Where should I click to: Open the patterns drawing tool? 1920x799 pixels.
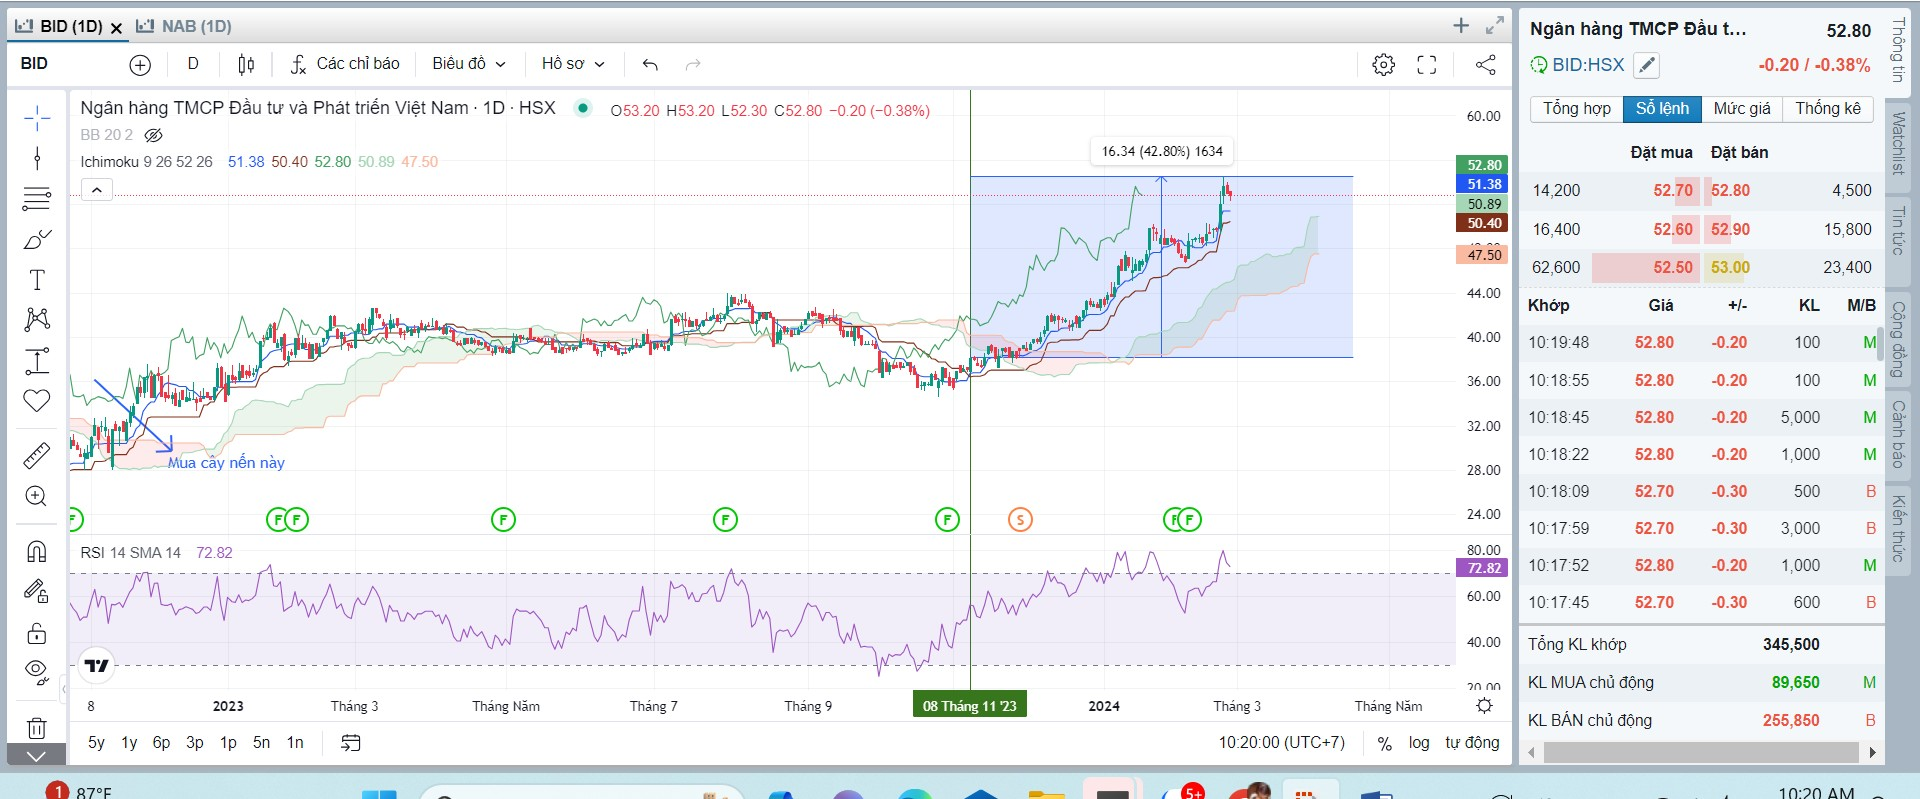coord(37,319)
